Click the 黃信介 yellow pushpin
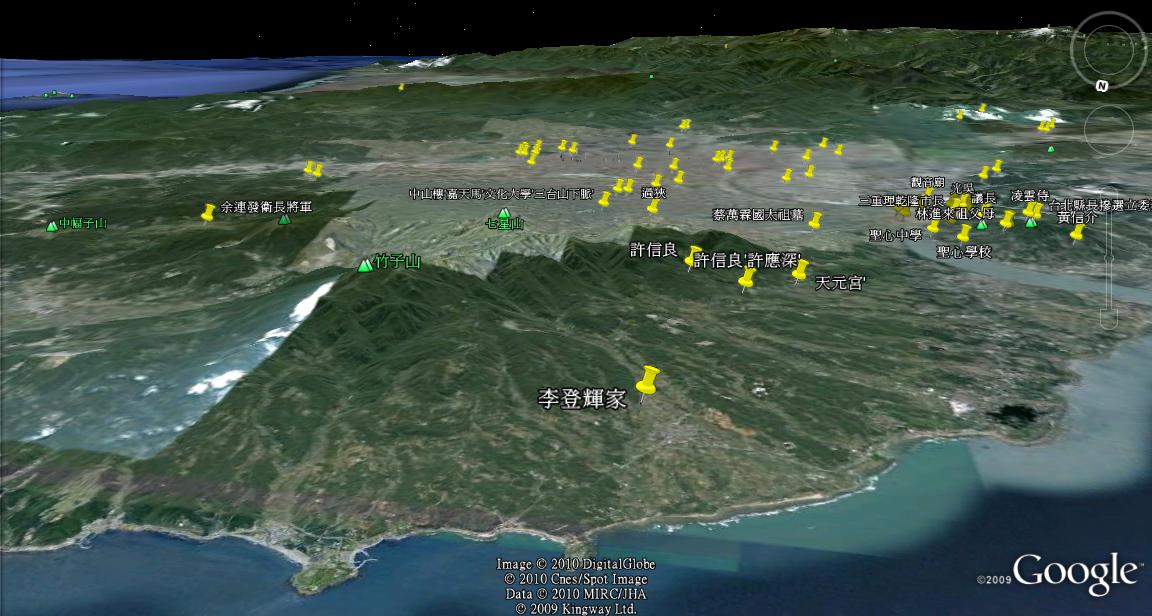The width and height of the screenshot is (1152, 616). [x=1077, y=233]
